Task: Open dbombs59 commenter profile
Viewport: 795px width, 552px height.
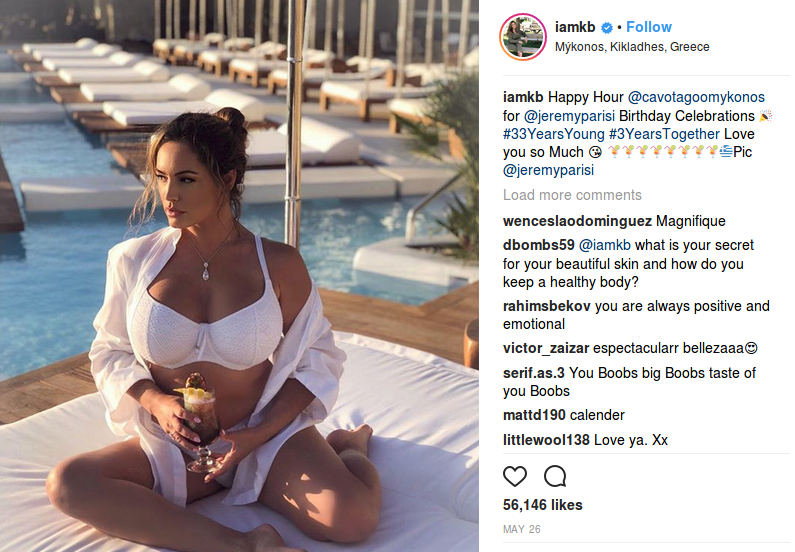Action: (538, 245)
